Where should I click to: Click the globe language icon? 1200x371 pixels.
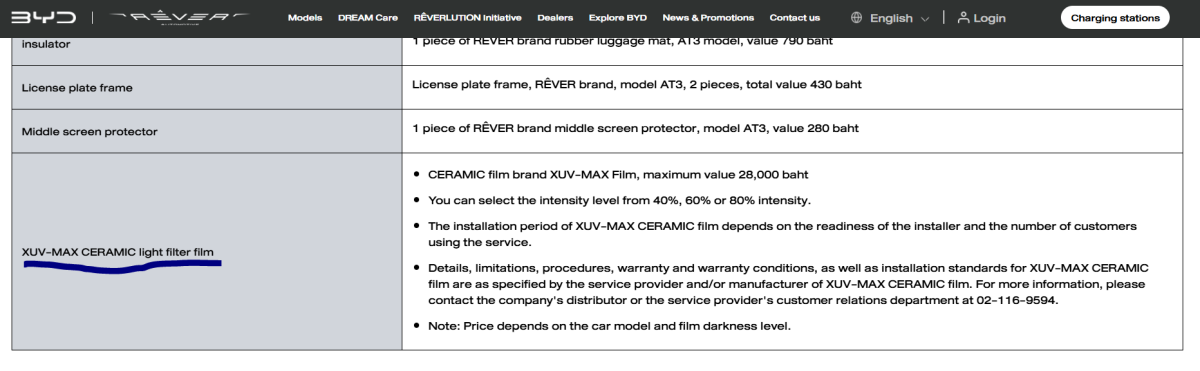tap(858, 18)
